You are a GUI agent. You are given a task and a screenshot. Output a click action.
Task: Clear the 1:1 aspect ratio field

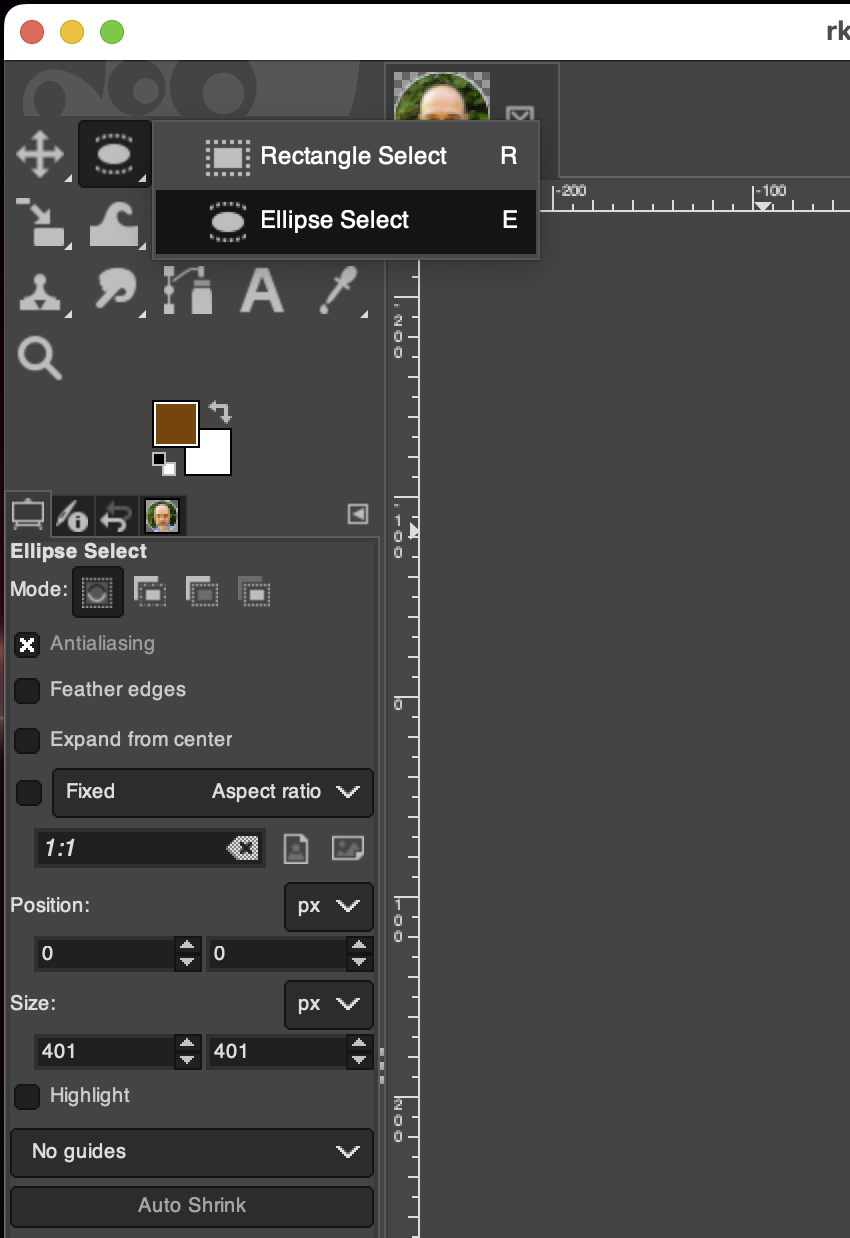pos(242,849)
